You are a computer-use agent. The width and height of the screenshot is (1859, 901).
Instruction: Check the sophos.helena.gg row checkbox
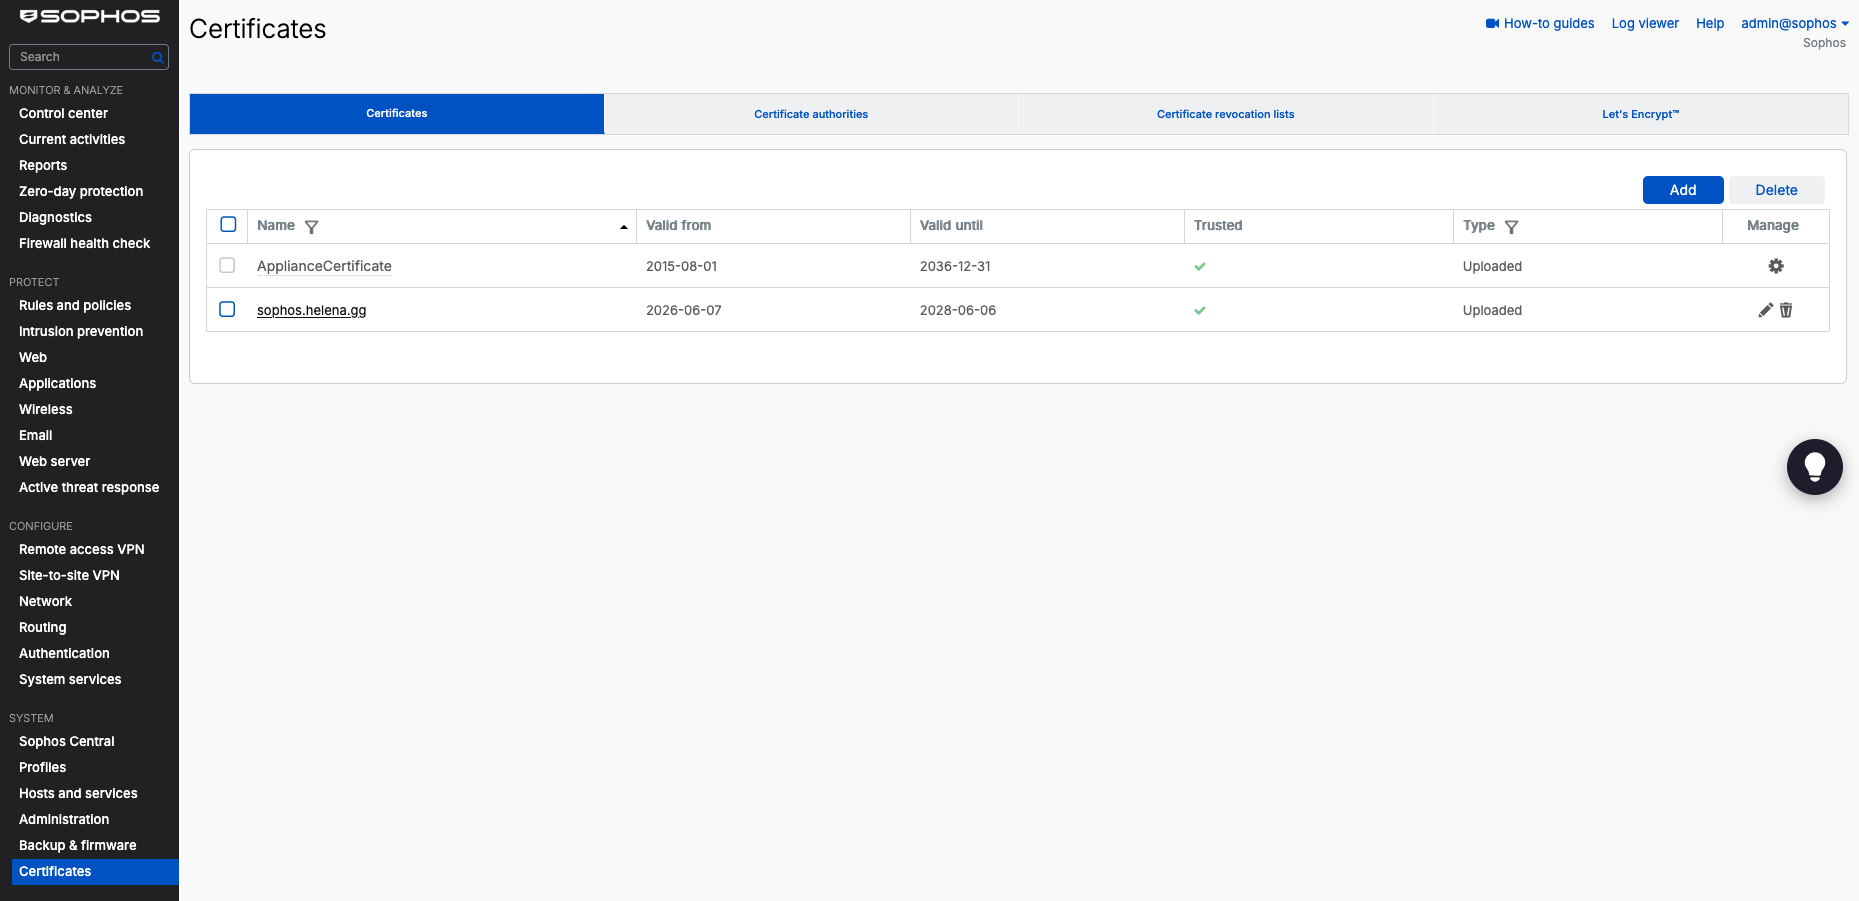click(x=227, y=309)
